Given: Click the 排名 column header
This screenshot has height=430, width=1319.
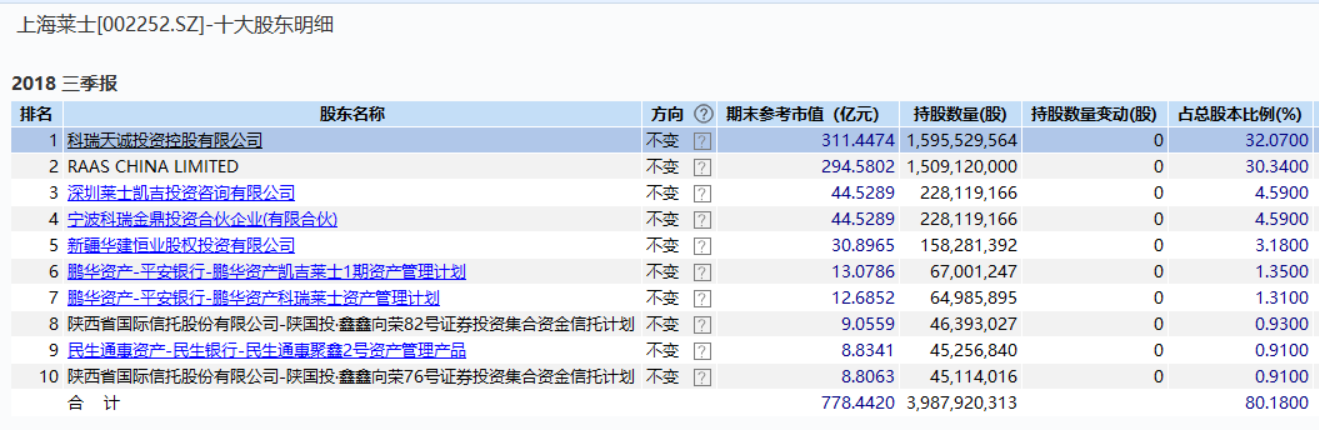Looking at the screenshot, I should click(x=36, y=114).
